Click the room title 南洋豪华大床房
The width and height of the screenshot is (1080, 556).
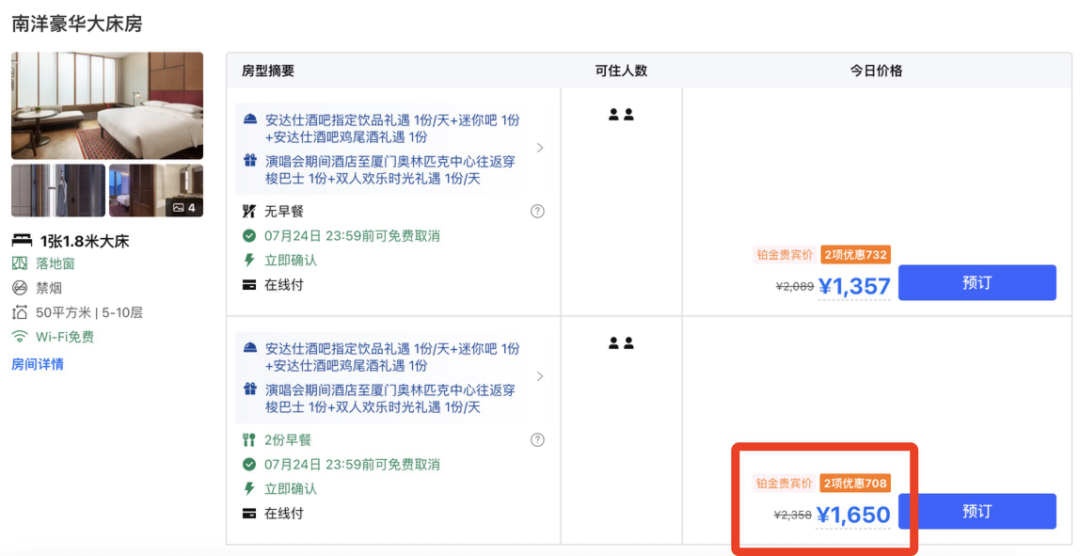click(x=77, y=23)
